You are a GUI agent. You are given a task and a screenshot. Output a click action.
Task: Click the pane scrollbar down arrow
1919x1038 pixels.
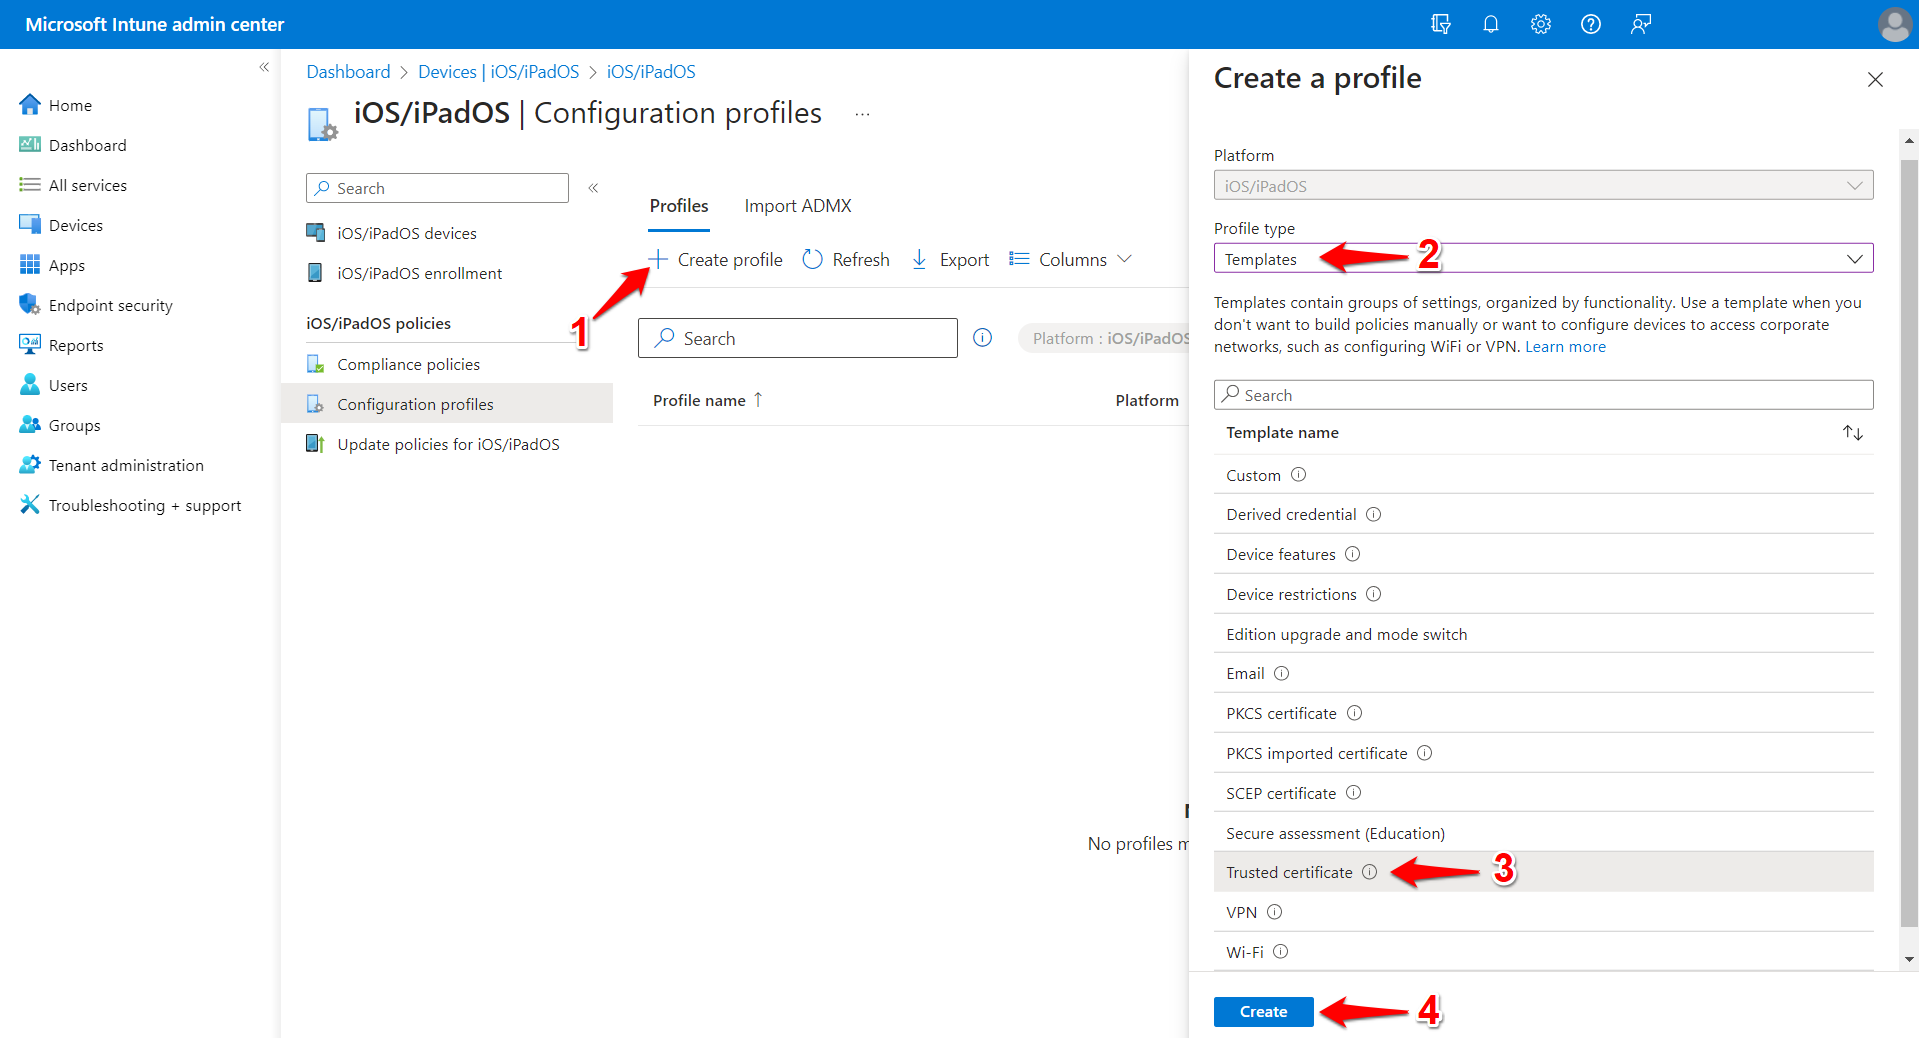tap(1909, 960)
